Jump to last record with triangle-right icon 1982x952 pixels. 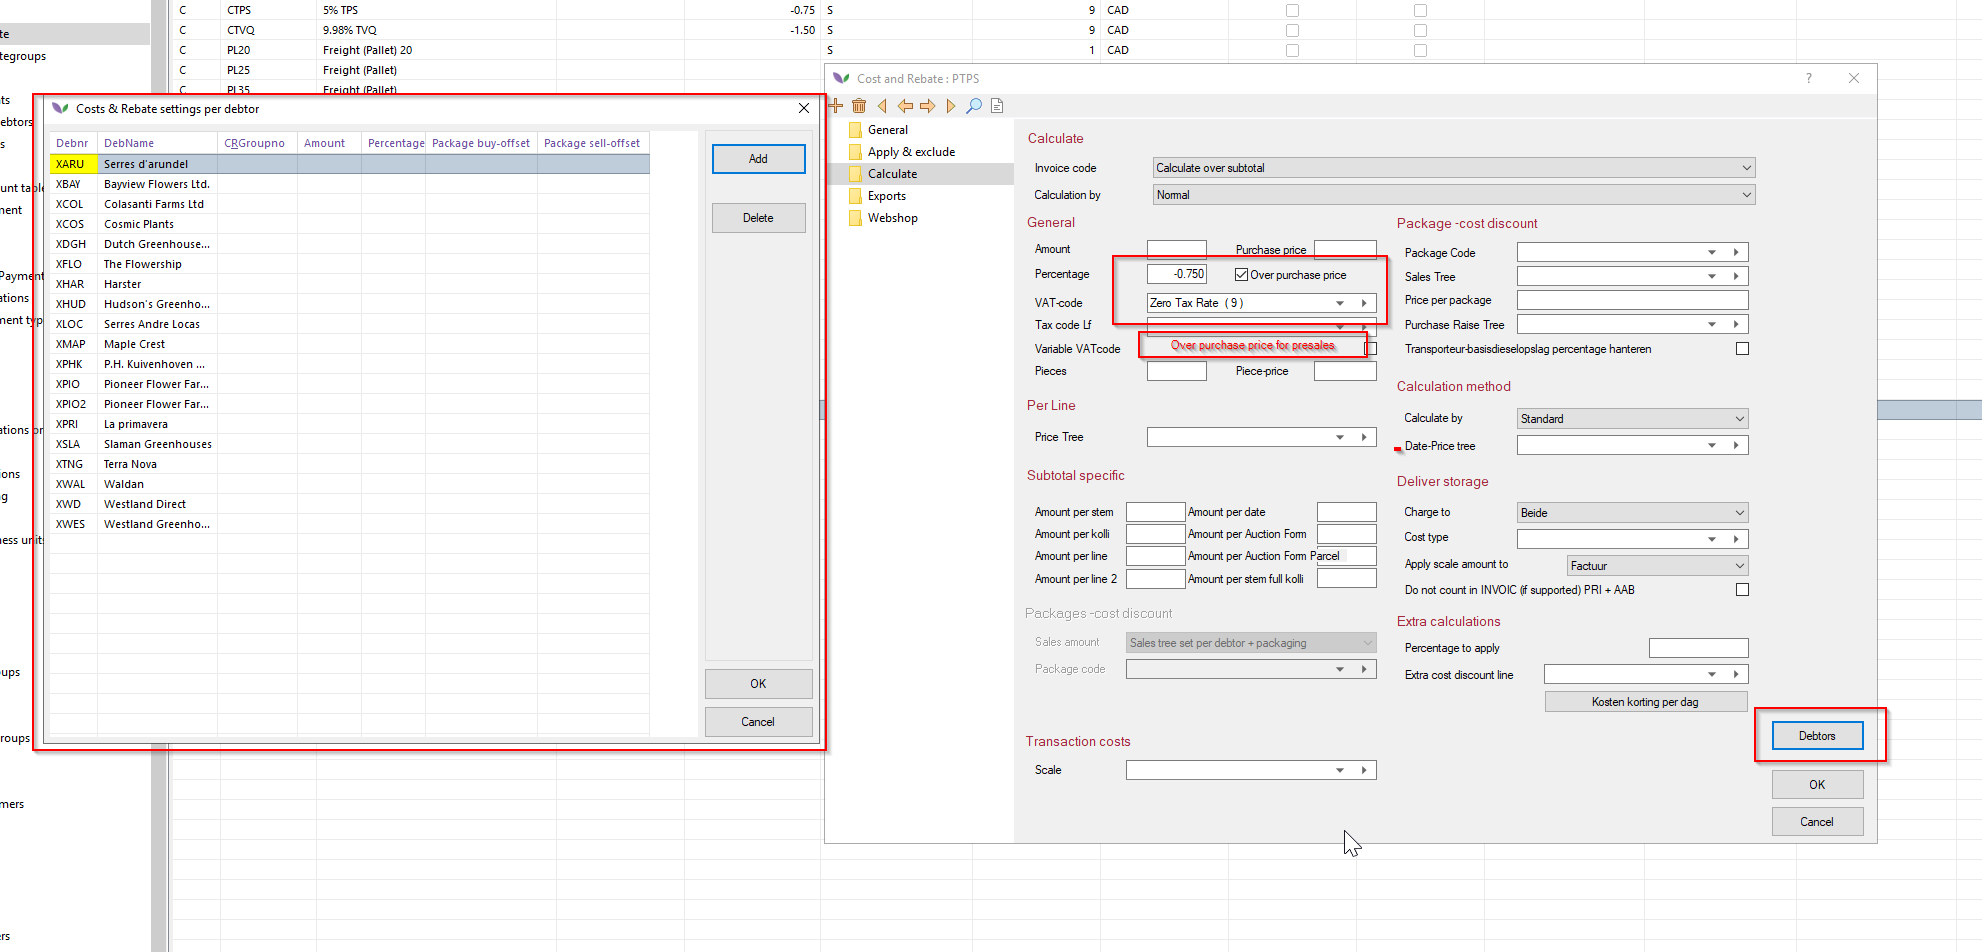[x=950, y=106]
